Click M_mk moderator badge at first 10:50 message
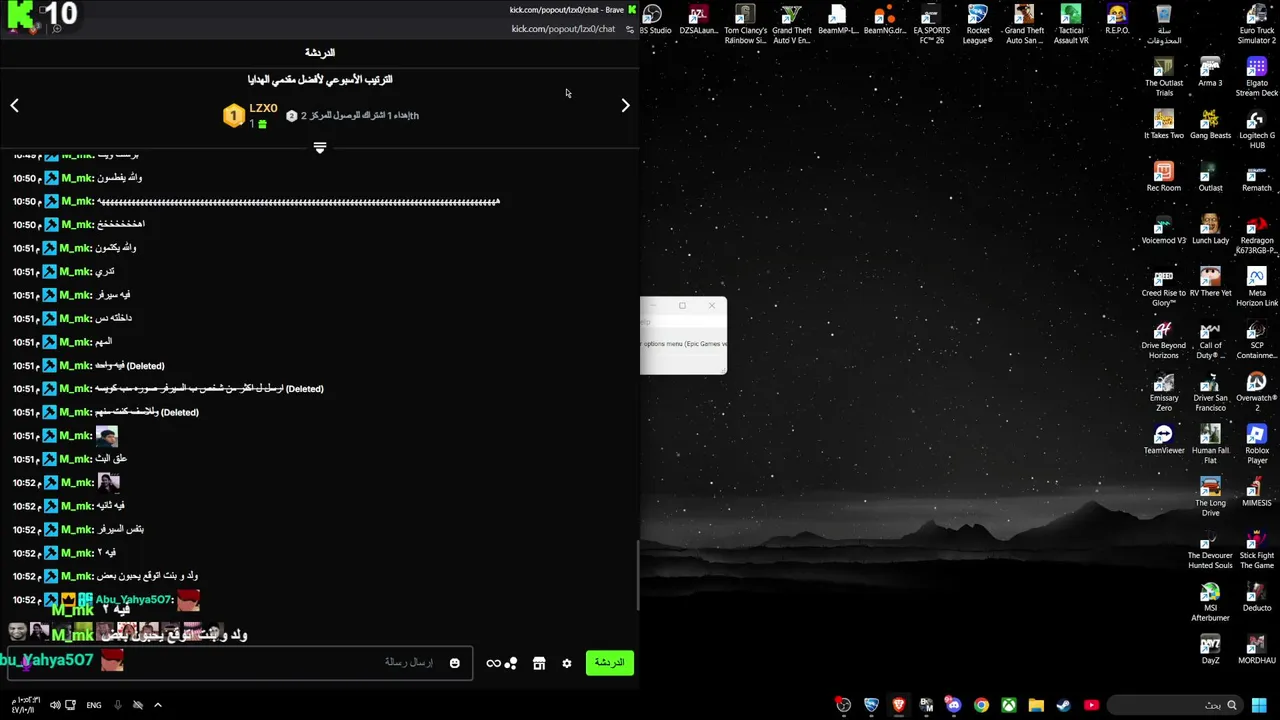The width and height of the screenshot is (1280, 720). (51, 178)
